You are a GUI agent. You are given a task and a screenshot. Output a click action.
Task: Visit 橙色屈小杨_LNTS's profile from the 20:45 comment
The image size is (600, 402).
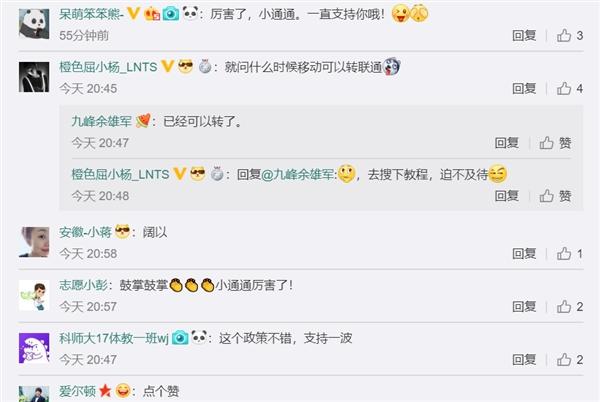108,67
